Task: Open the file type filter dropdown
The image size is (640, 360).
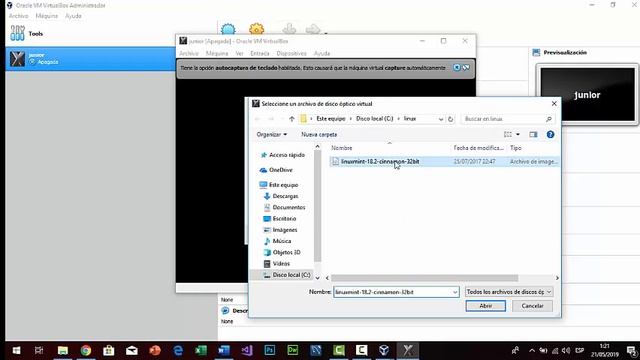Action: click(x=509, y=292)
